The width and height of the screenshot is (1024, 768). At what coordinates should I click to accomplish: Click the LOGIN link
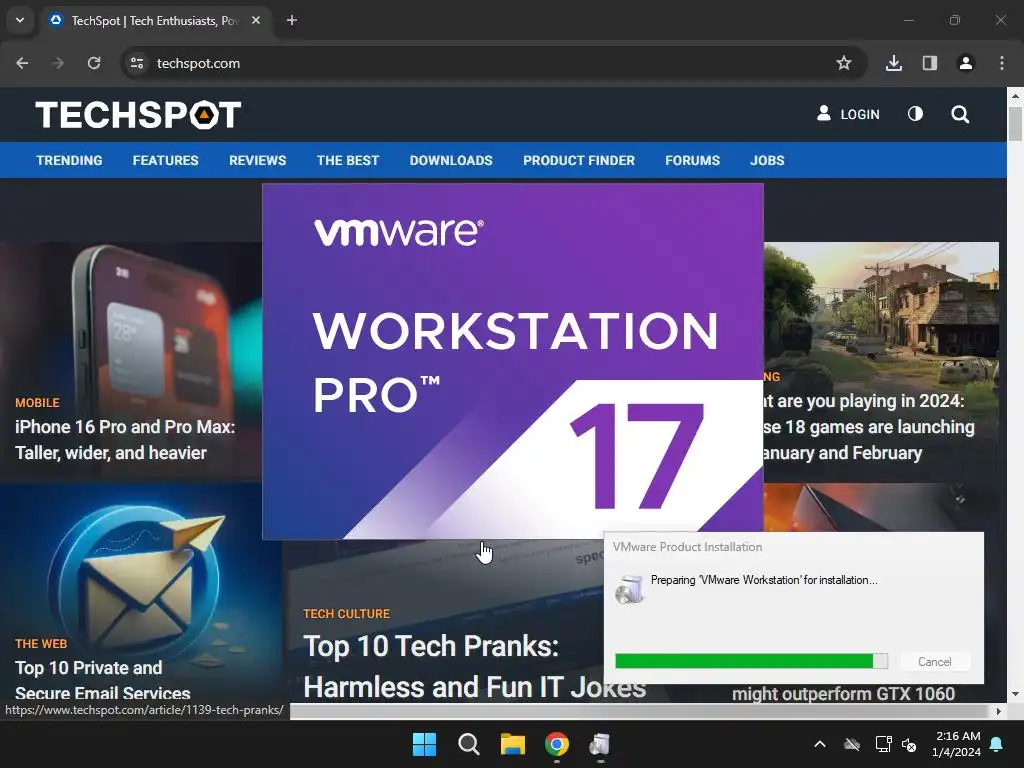(x=848, y=114)
